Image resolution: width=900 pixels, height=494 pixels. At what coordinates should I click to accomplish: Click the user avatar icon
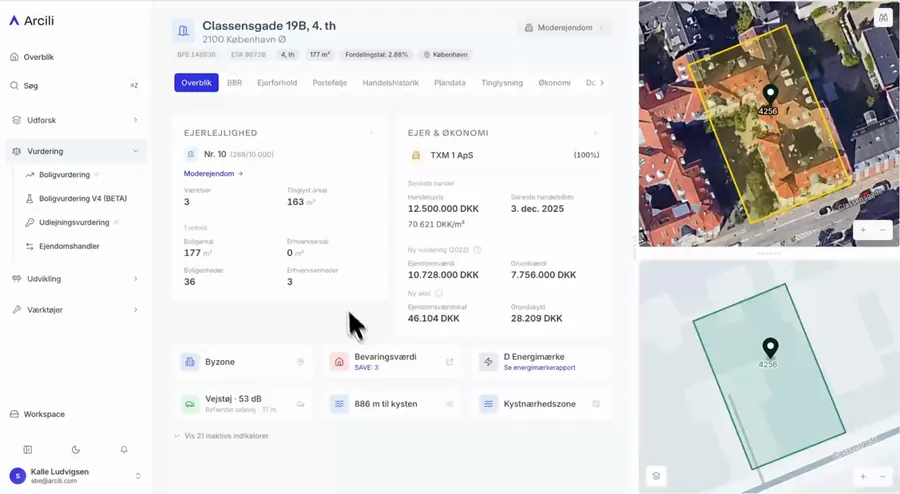pos(18,476)
